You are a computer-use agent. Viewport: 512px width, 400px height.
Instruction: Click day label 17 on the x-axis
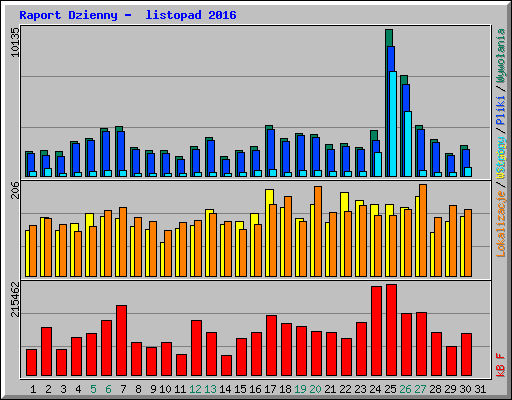(270, 389)
